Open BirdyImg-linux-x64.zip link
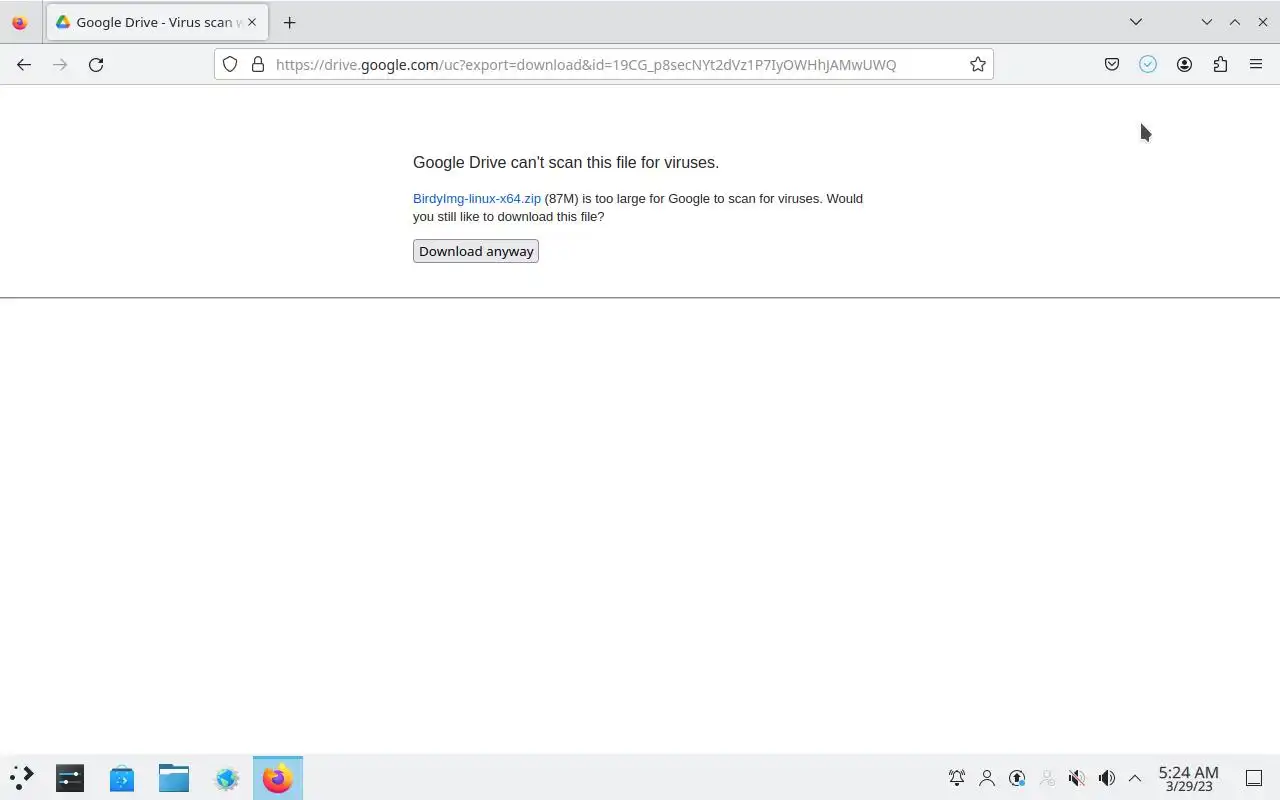The height and width of the screenshot is (800, 1280). (x=477, y=198)
